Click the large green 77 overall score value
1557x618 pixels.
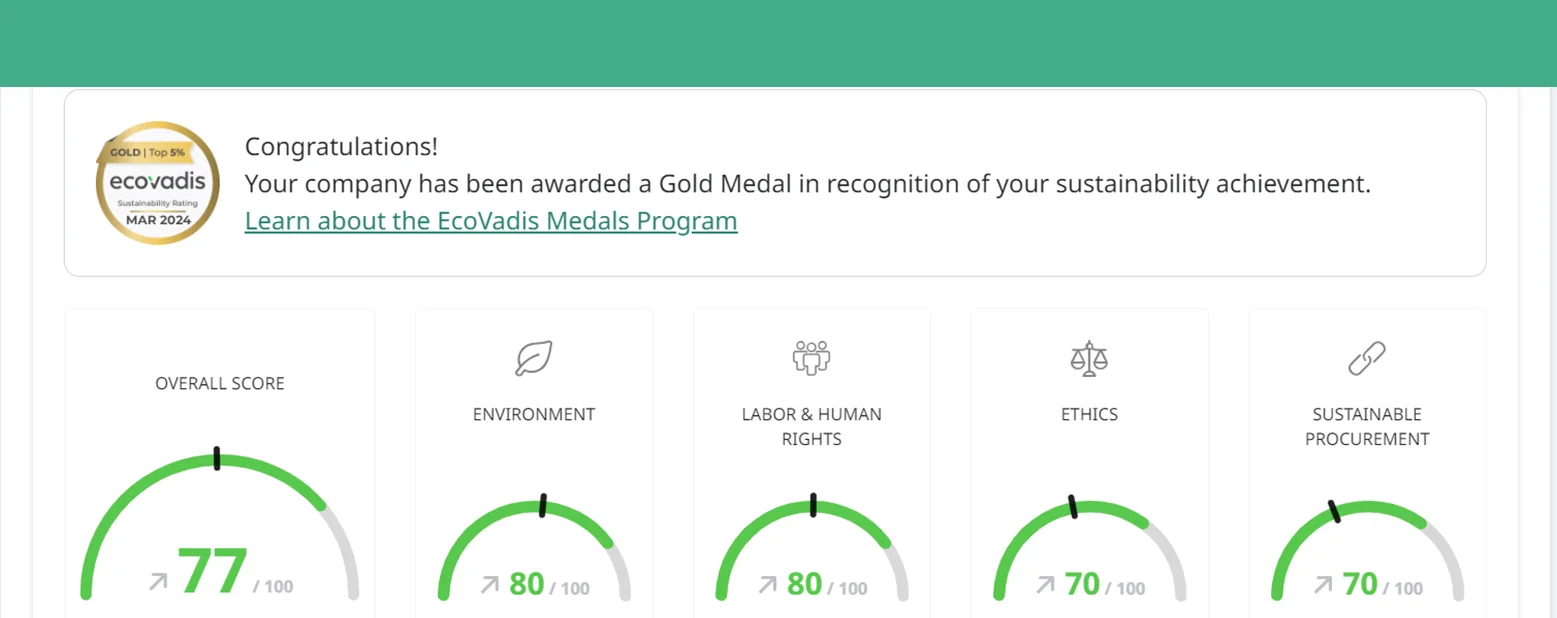click(x=212, y=572)
